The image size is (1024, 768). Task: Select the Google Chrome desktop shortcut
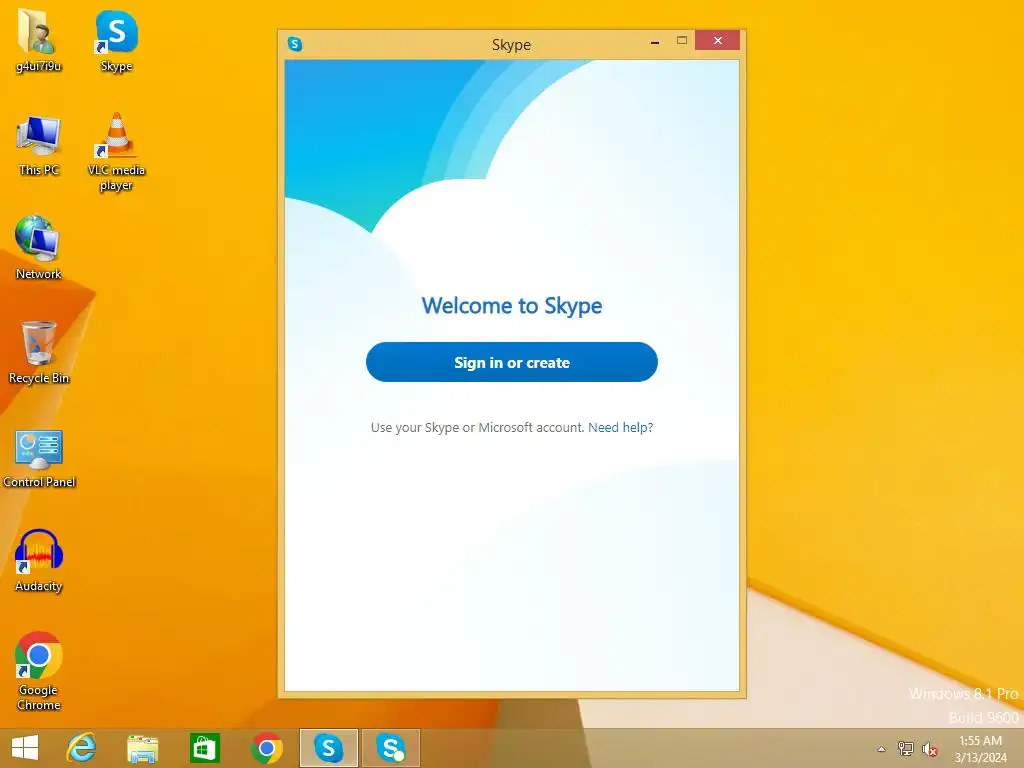39,671
